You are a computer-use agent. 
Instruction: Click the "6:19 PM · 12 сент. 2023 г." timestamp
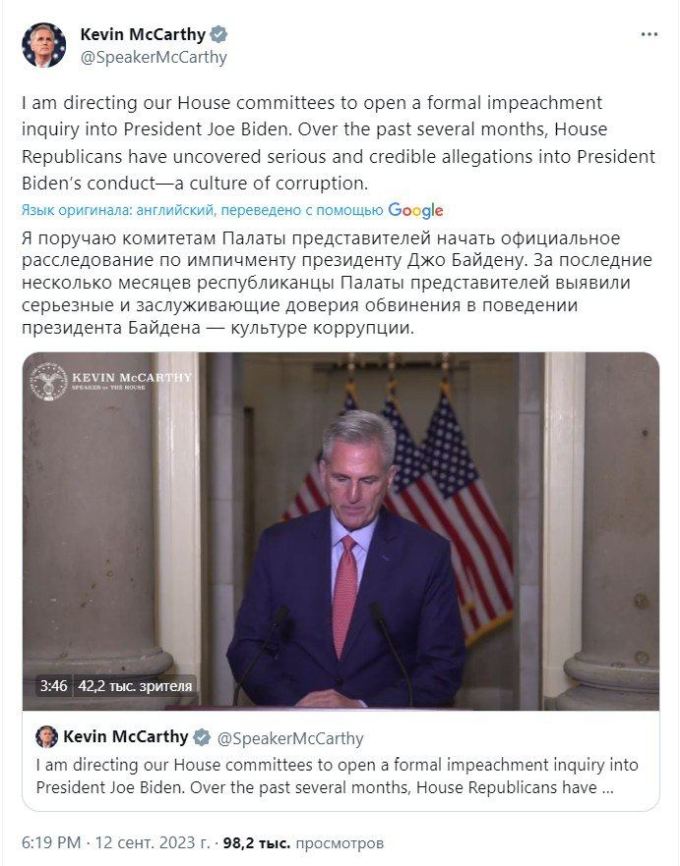point(129,844)
